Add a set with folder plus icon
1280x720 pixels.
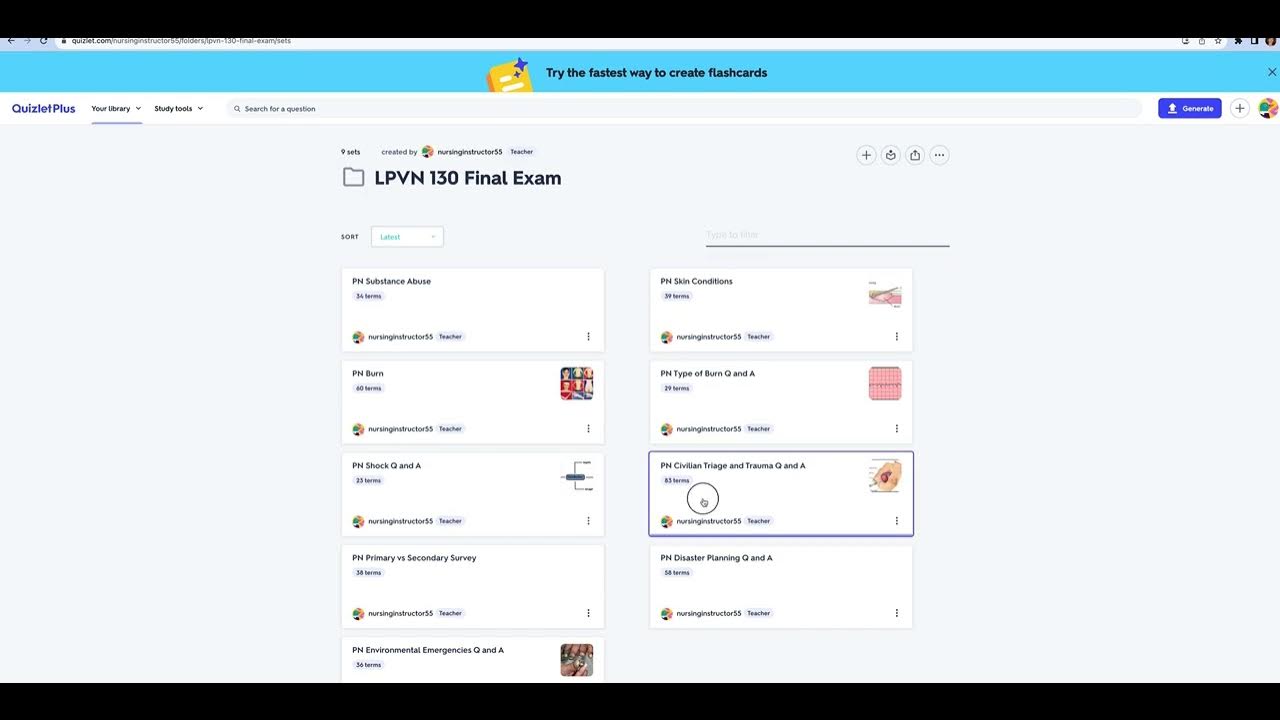click(x=866, y=155)
